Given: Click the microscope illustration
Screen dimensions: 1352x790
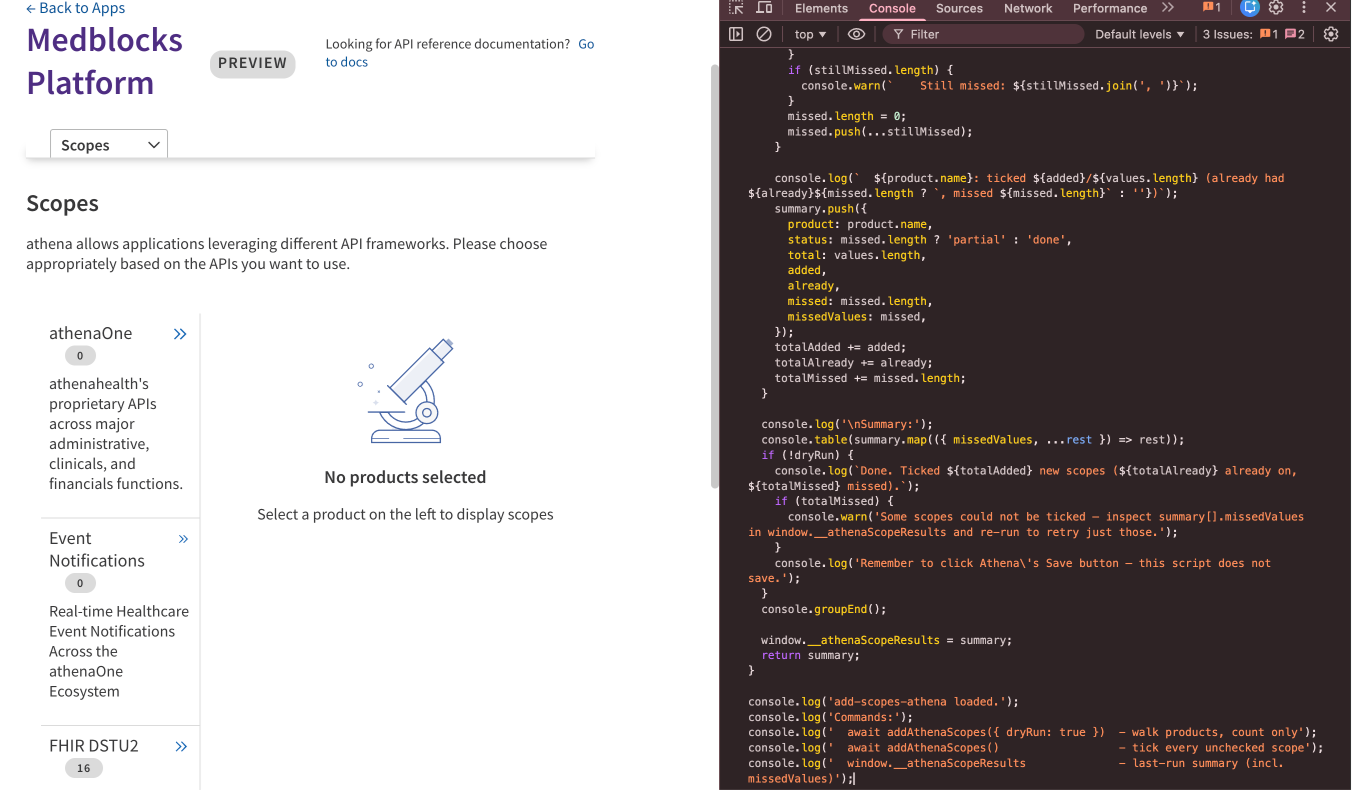Looking at the screenshot, I should coord(405,390).
